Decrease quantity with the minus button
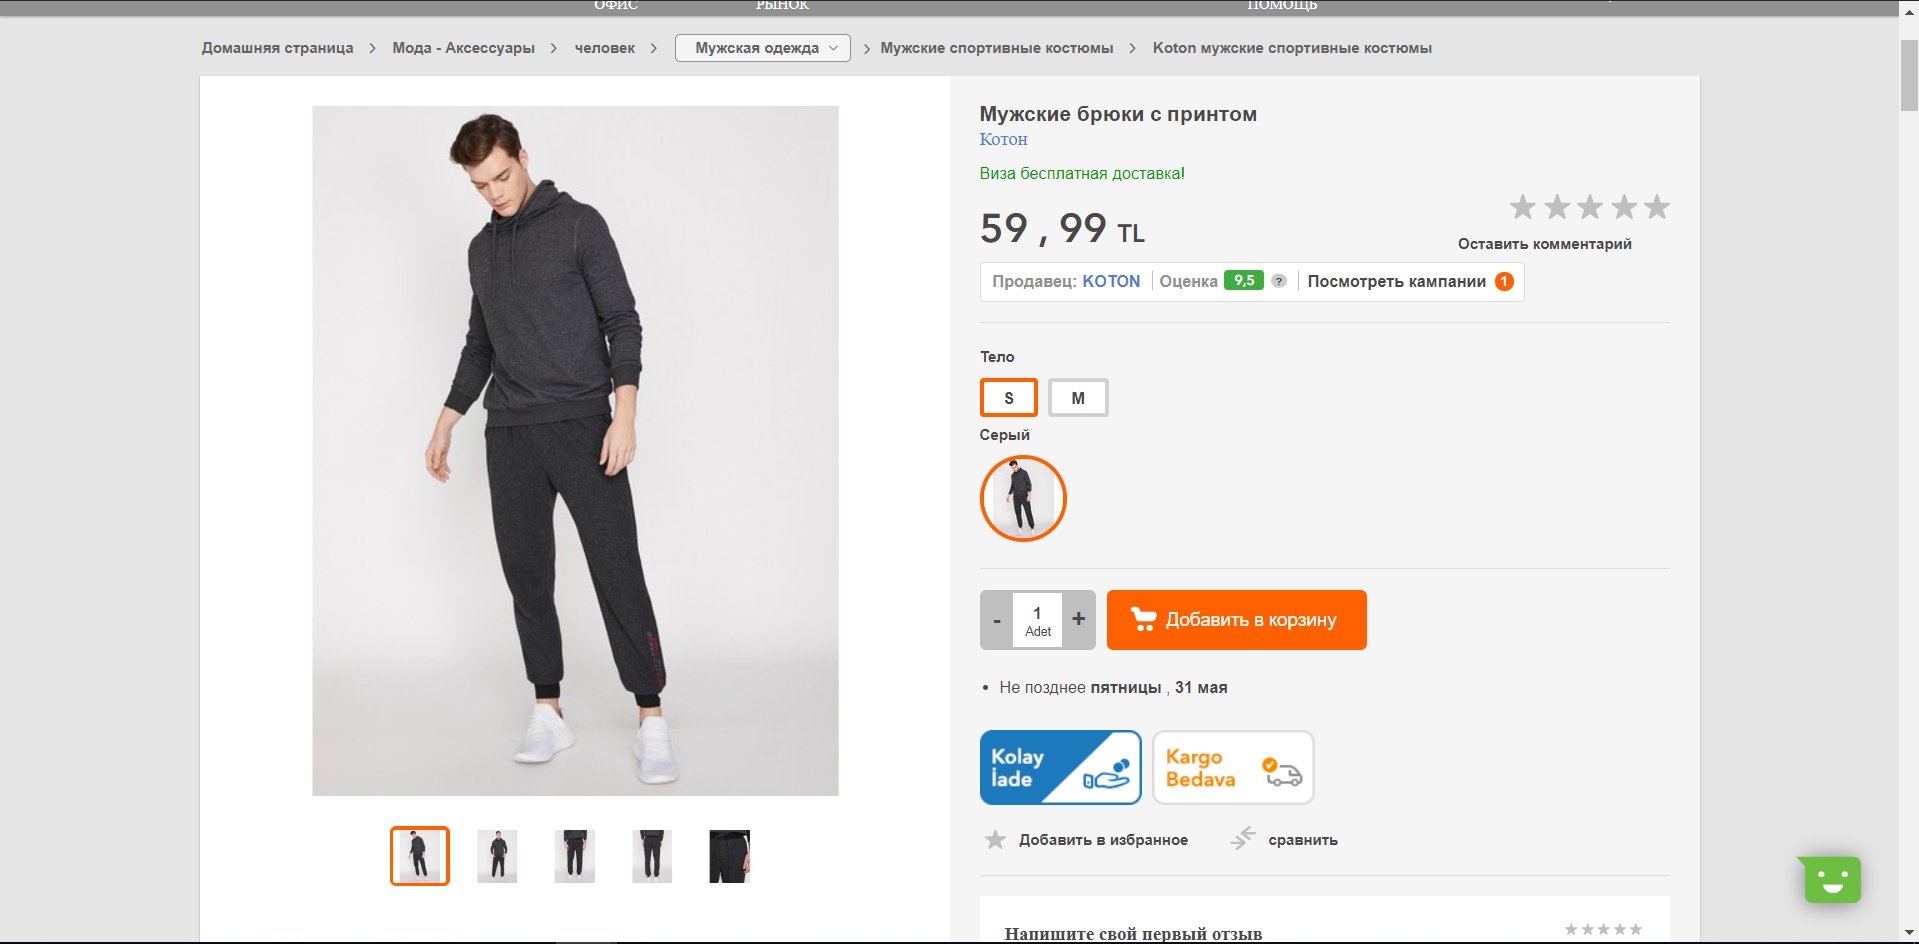Viewport: 1919px width, 944px height. [997, 620]
